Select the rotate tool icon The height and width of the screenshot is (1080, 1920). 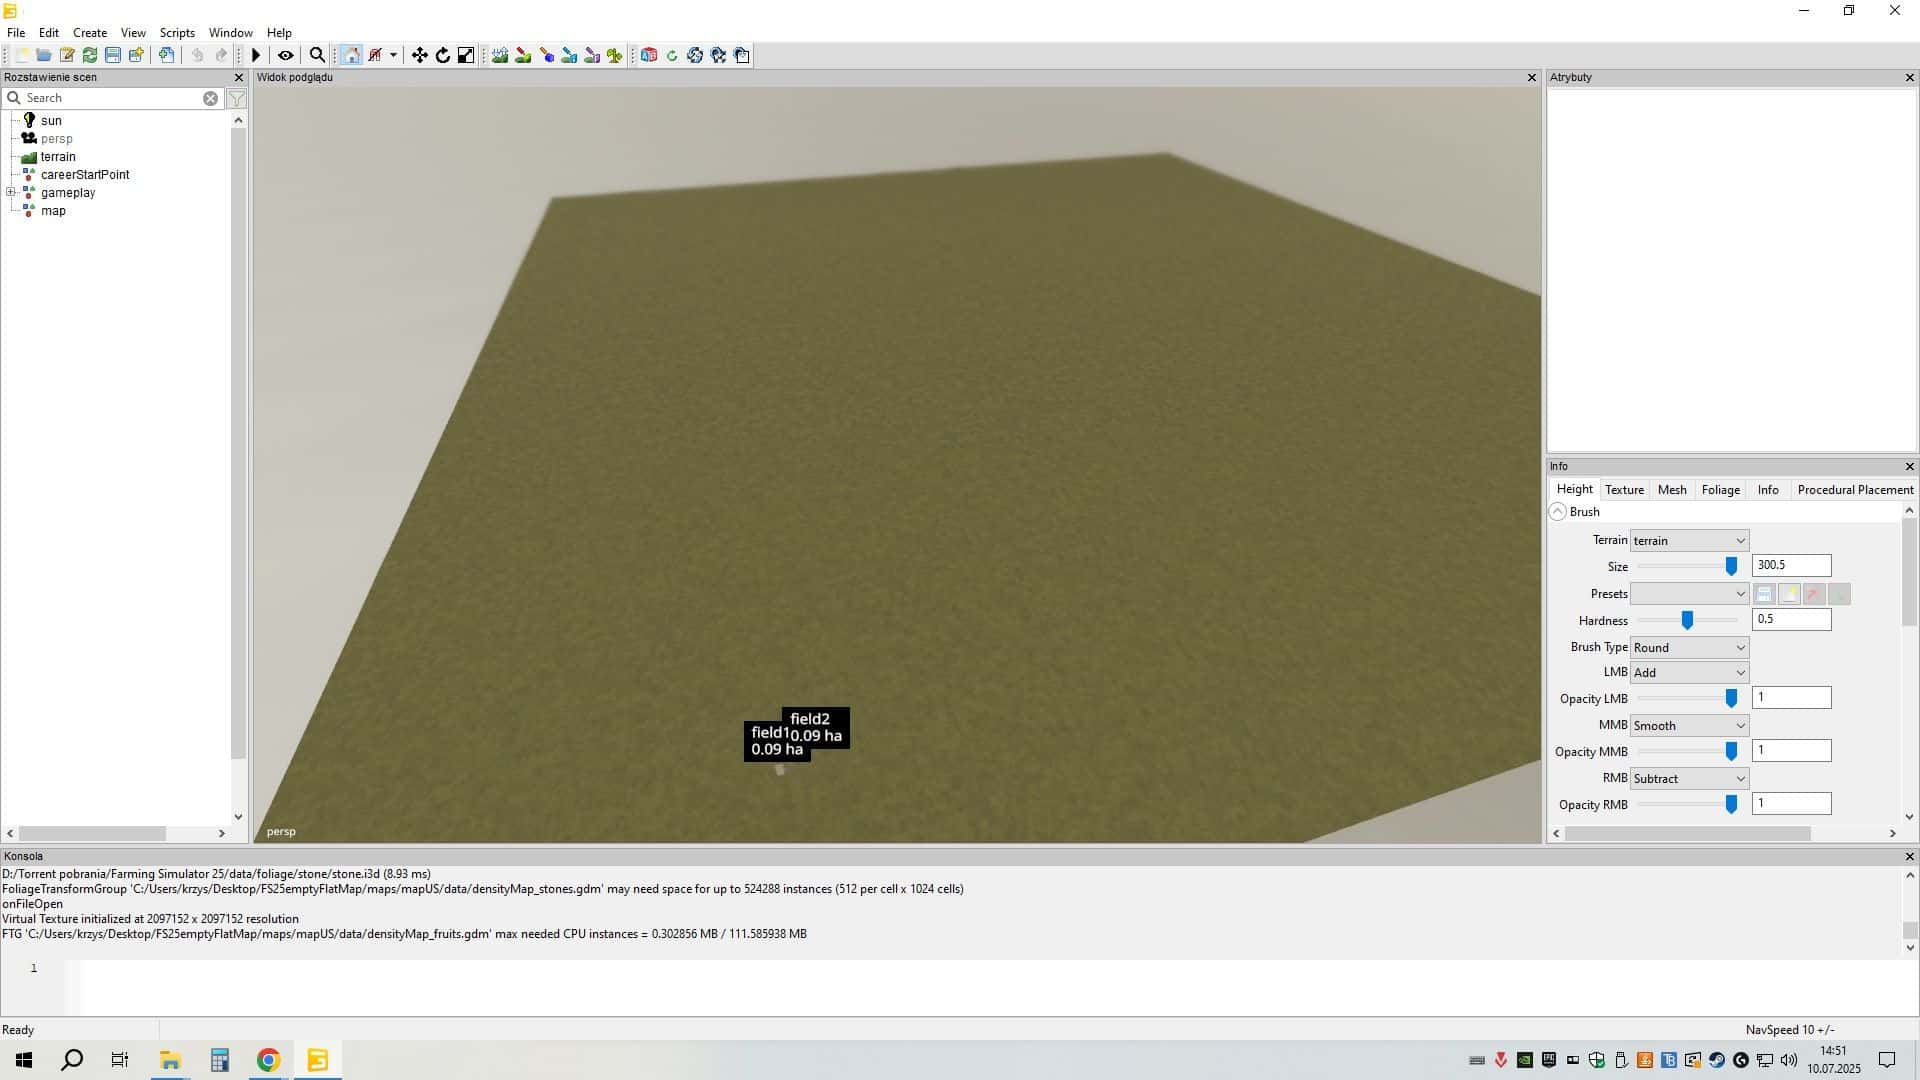[x=443, y=55]
